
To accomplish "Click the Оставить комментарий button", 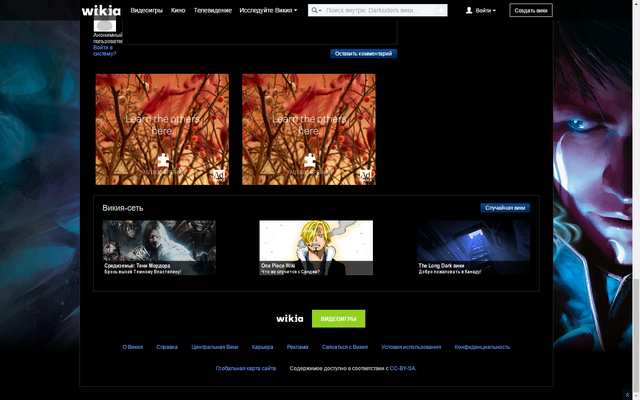I will [x=363, y=53].
